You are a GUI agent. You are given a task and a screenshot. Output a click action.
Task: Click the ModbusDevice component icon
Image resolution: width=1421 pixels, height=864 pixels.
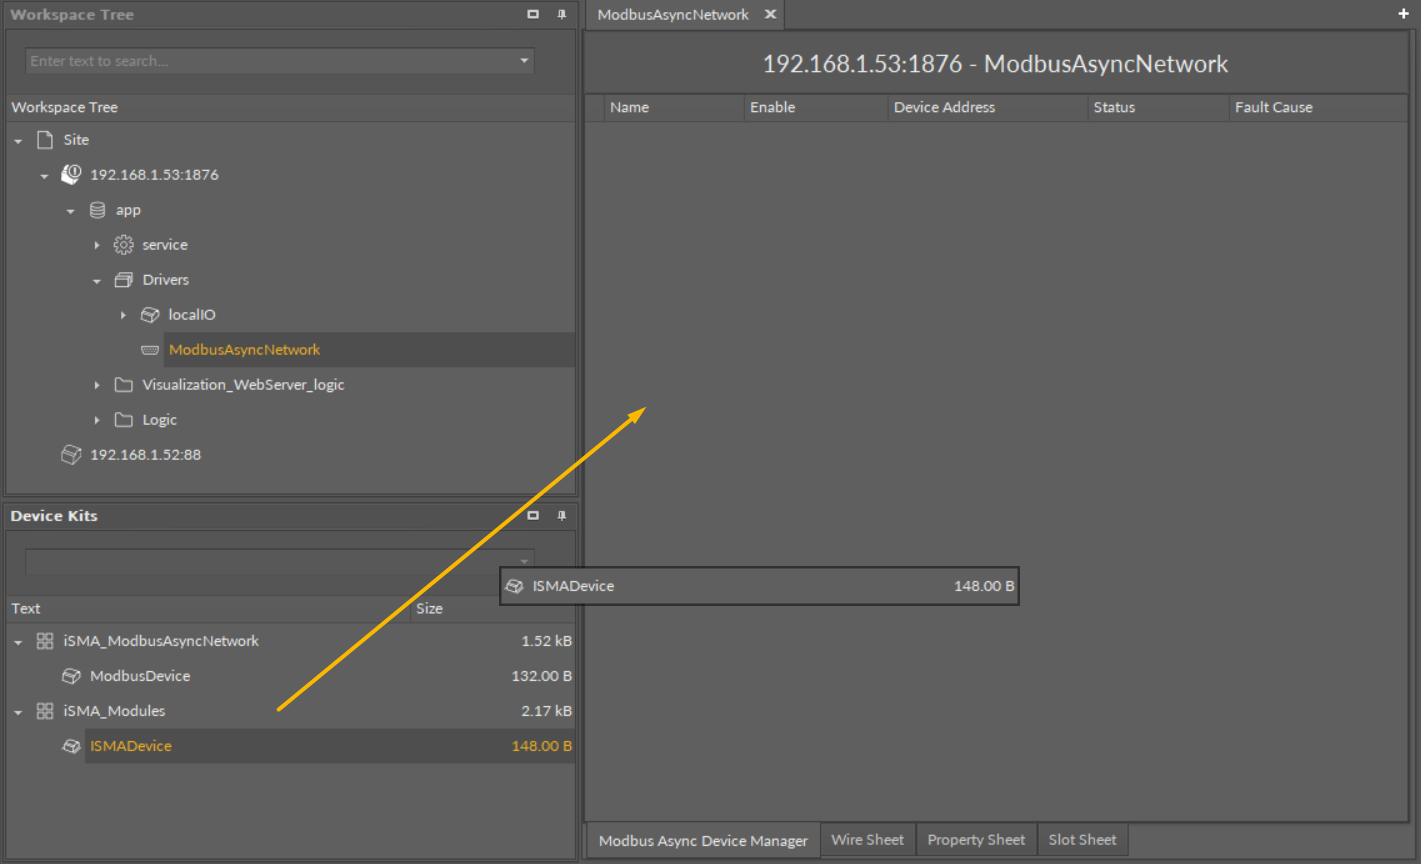click(71, 676)
